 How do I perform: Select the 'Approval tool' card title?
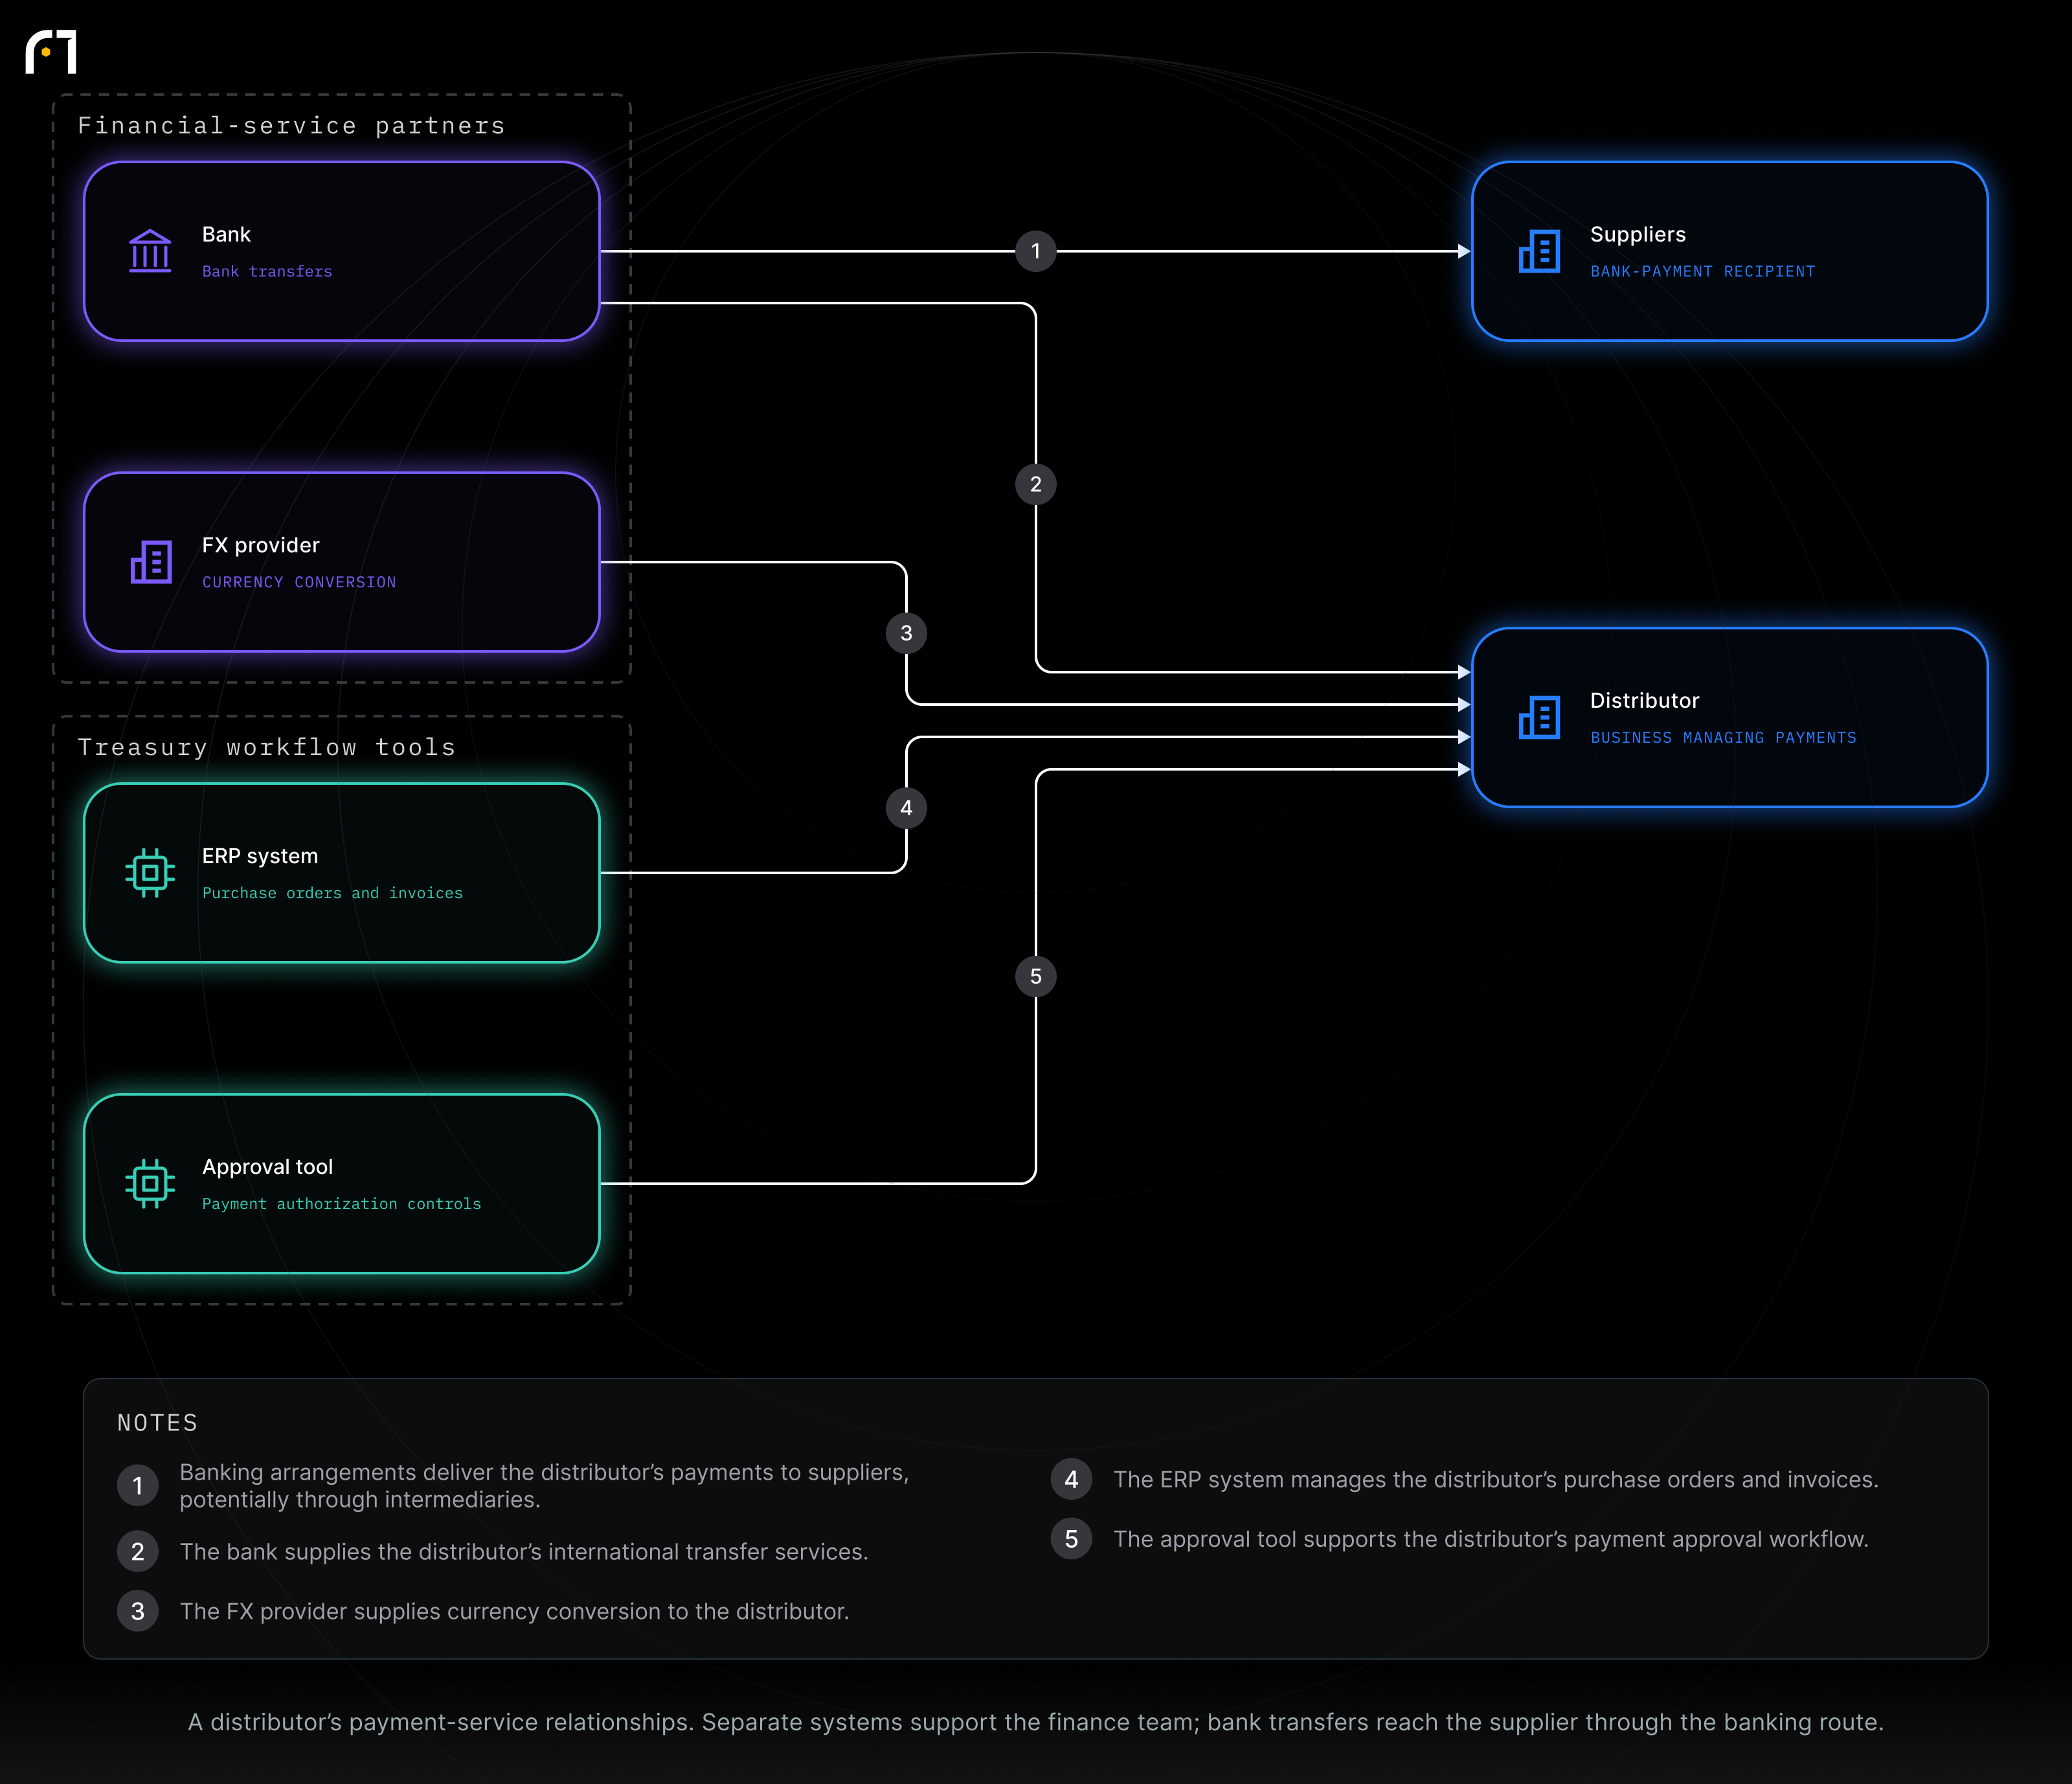tap(267, 1167)
